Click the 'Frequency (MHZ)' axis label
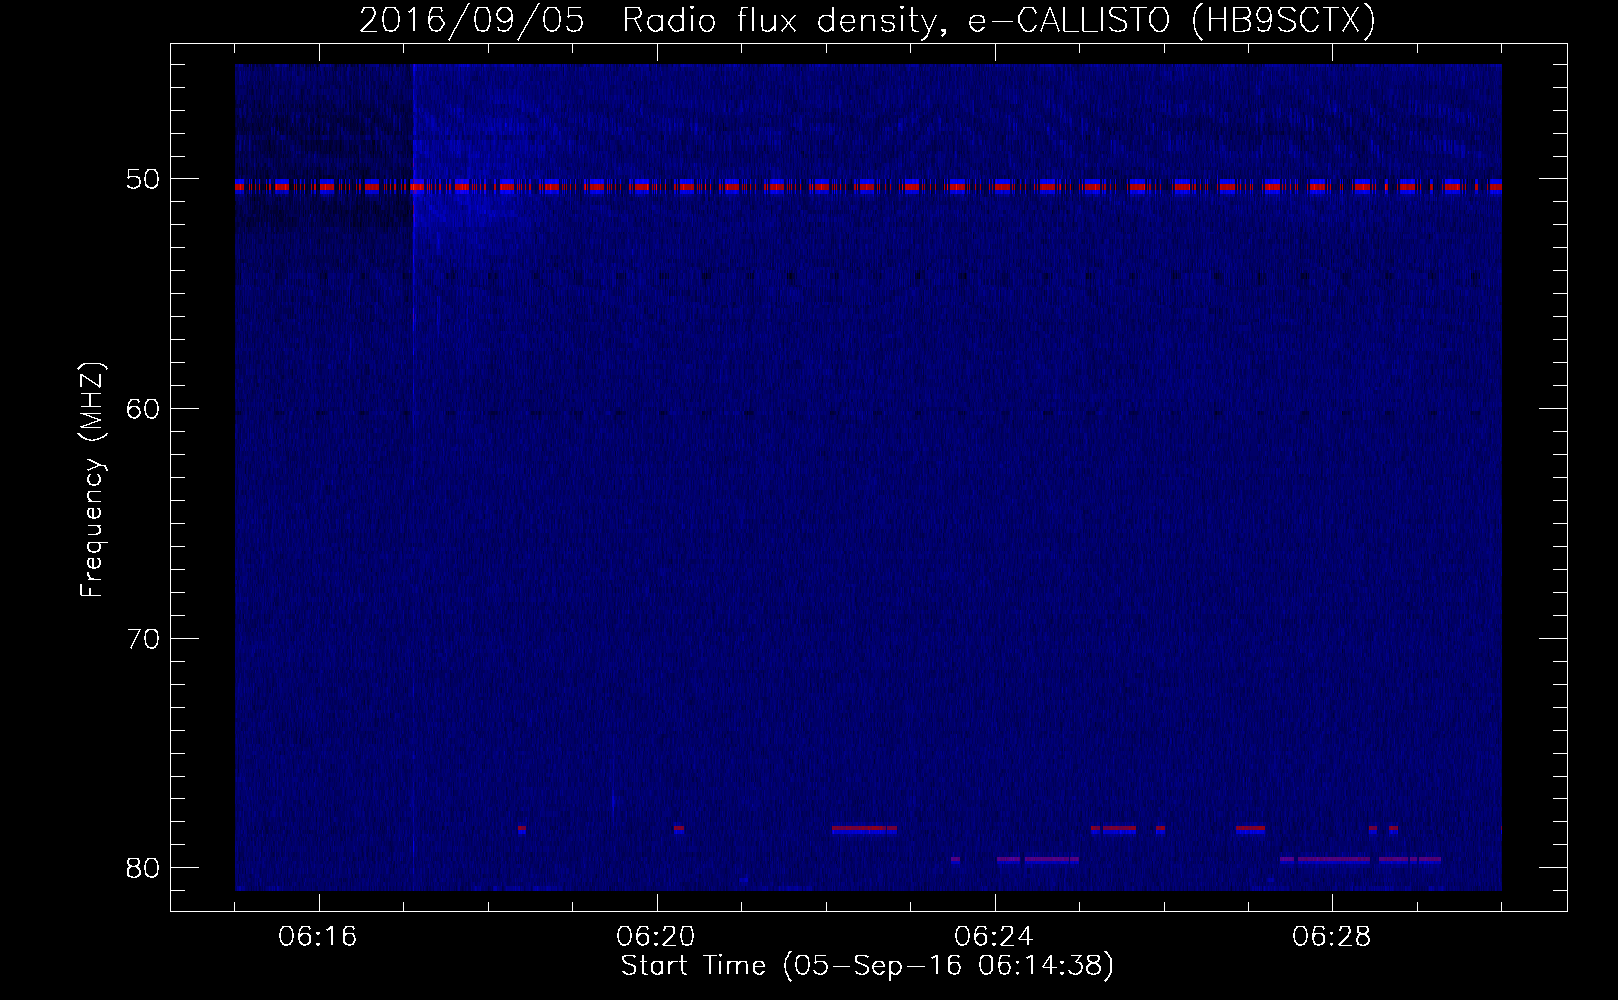Image resolution: width=1618 pixels, height=1000 pixels. click(x=92, y=480)
